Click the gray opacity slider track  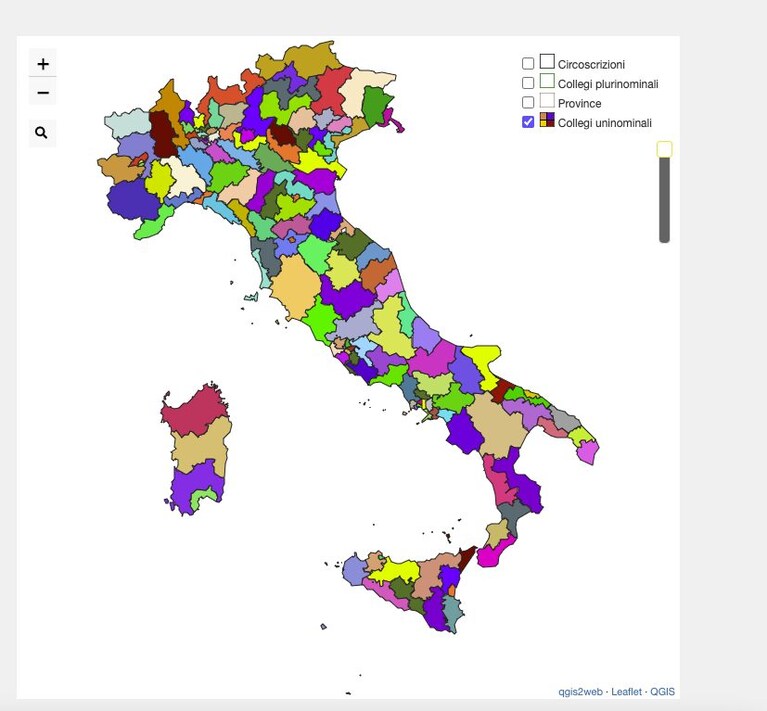click(664, 200)
